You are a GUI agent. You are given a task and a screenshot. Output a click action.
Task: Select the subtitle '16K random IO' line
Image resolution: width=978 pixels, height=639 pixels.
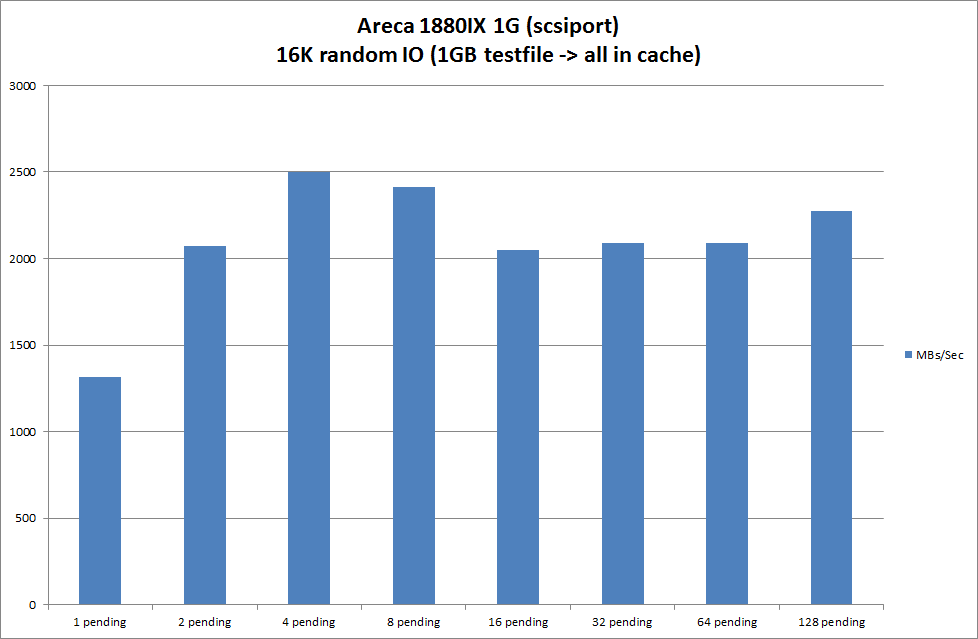tap(488, 55)
